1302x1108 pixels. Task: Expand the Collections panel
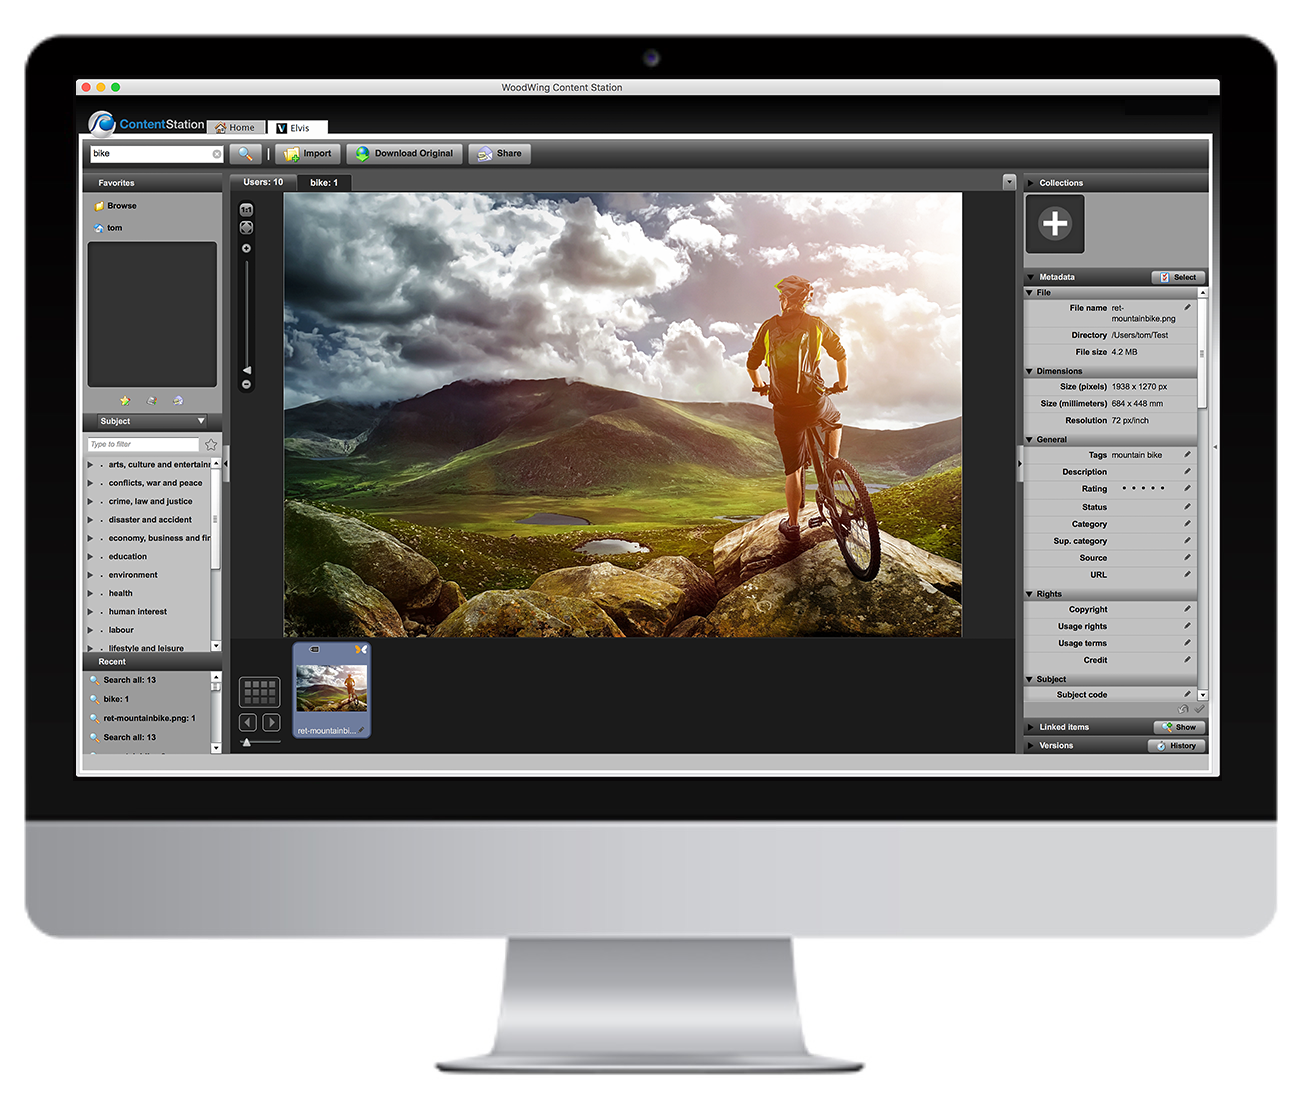(x=1030, y=183)
